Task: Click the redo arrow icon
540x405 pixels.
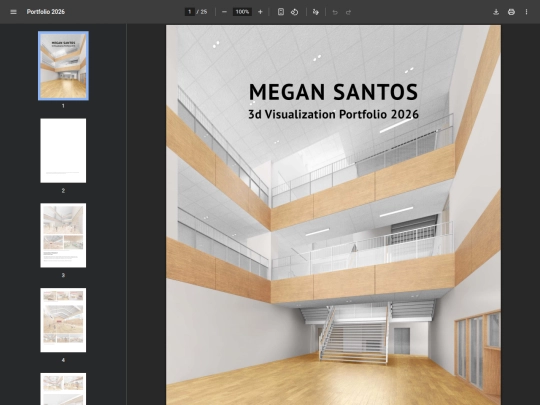Action: [349, 12]
